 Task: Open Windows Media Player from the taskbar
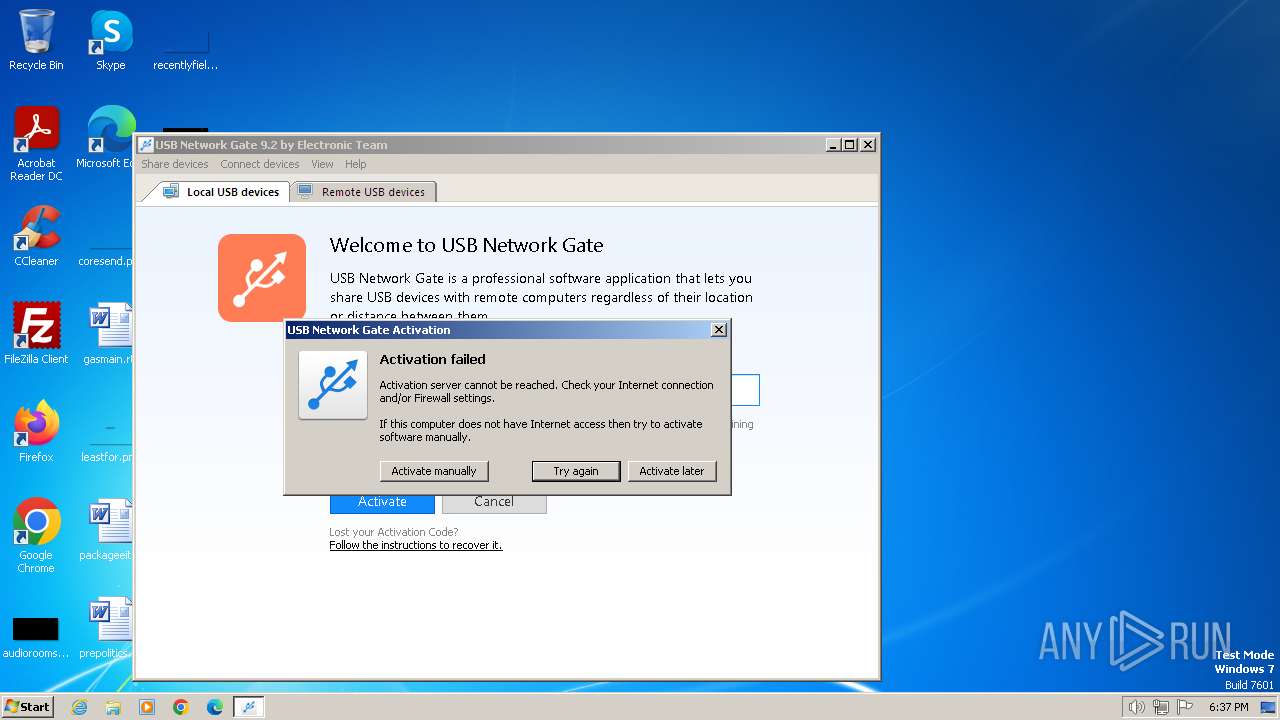tap(147, 707)
